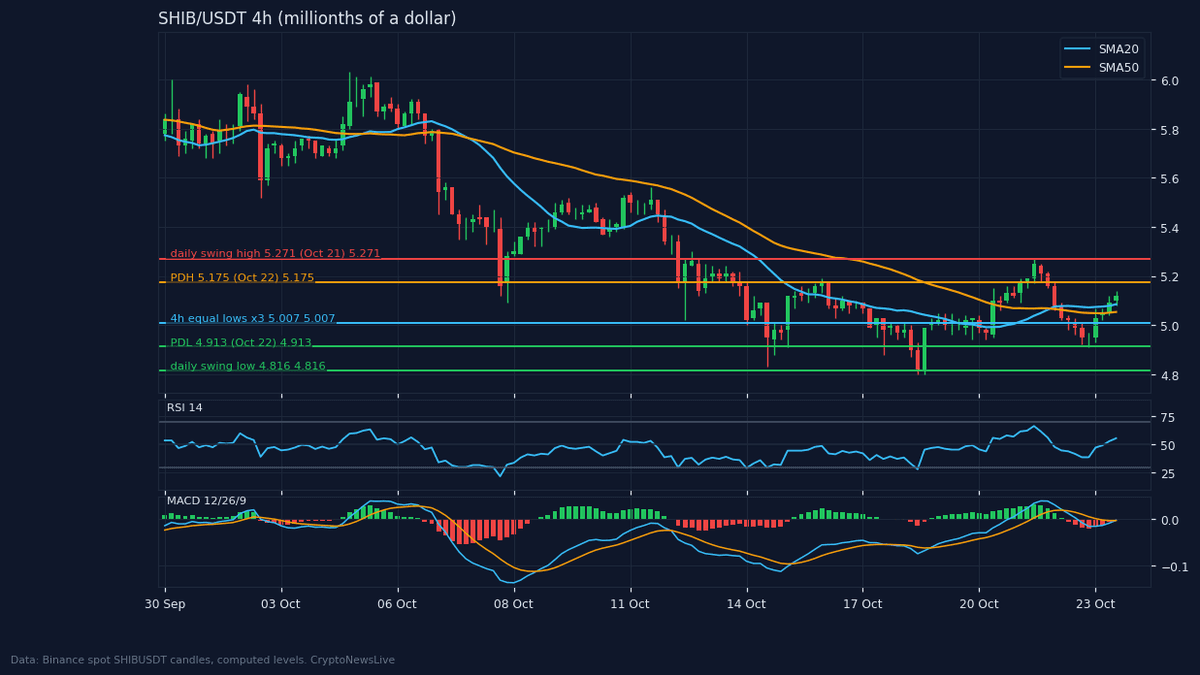Click the 4.8 price axis tick
This screenshot has width=1200, height=675.
pos(1169,376)
